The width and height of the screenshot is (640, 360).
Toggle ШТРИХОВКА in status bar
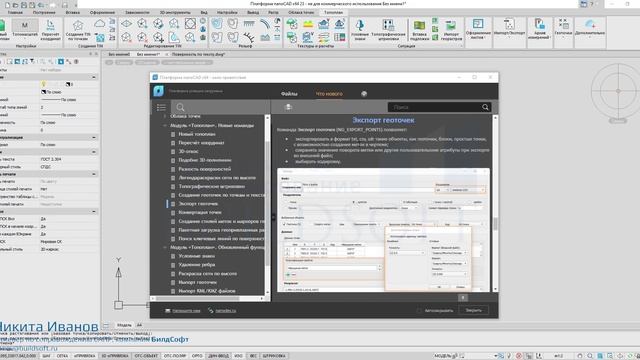tap(274, 356)
